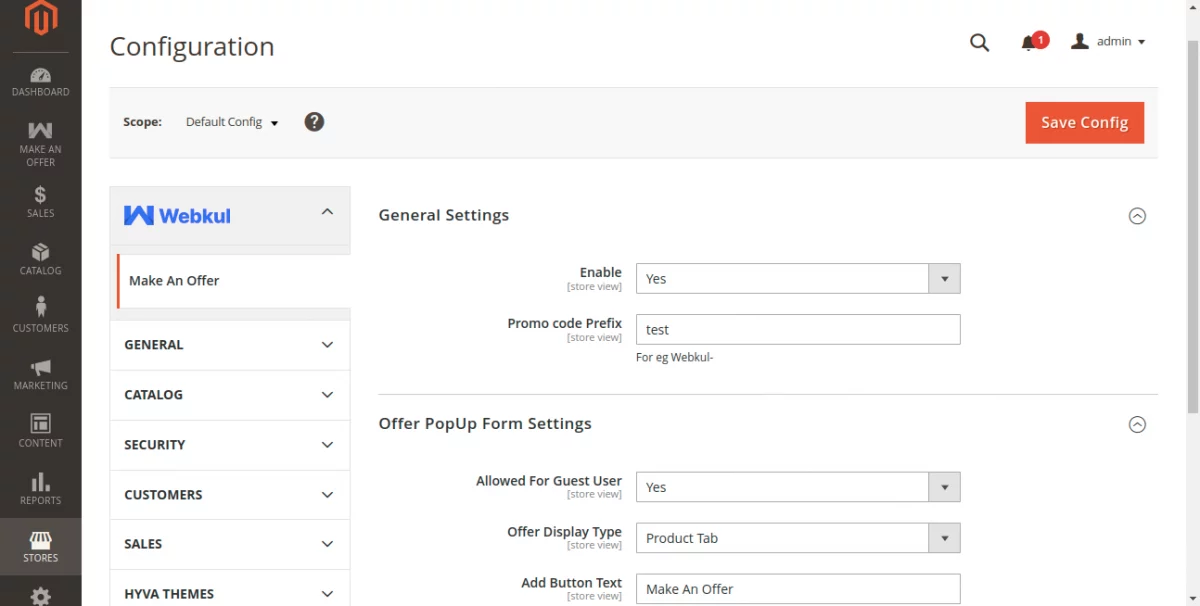1200x606 pixels.
Task: Open the Offer Display Type dropdown
Action: point(797,538)
